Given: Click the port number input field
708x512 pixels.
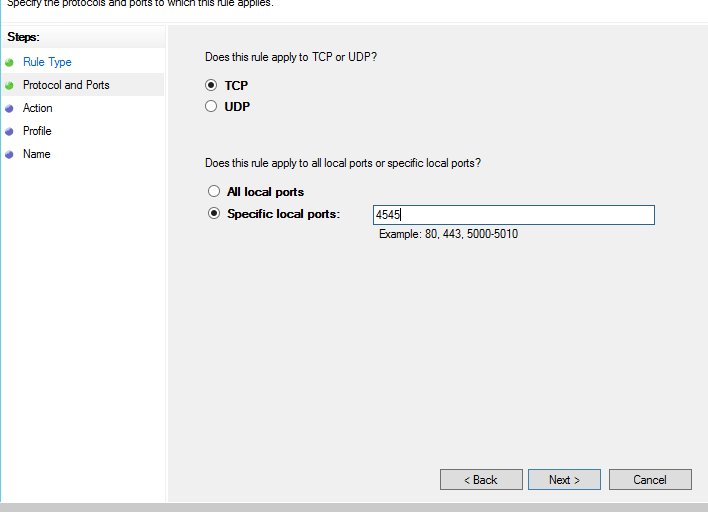Looking at the screenshot, I should 514,215.
